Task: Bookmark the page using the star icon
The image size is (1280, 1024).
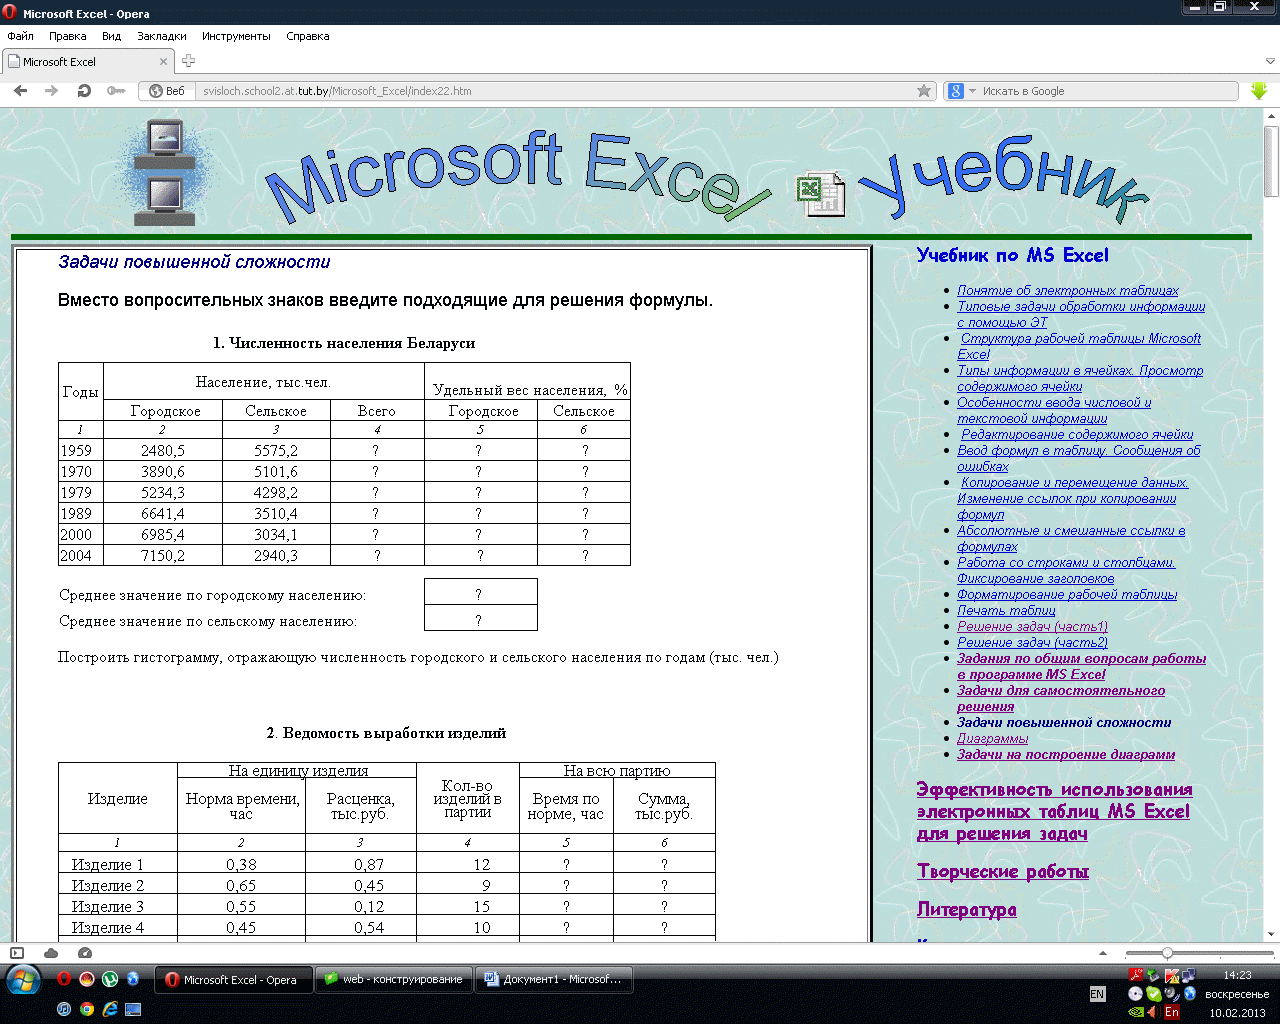Action: pyautogui.click(x=924, y=91)
